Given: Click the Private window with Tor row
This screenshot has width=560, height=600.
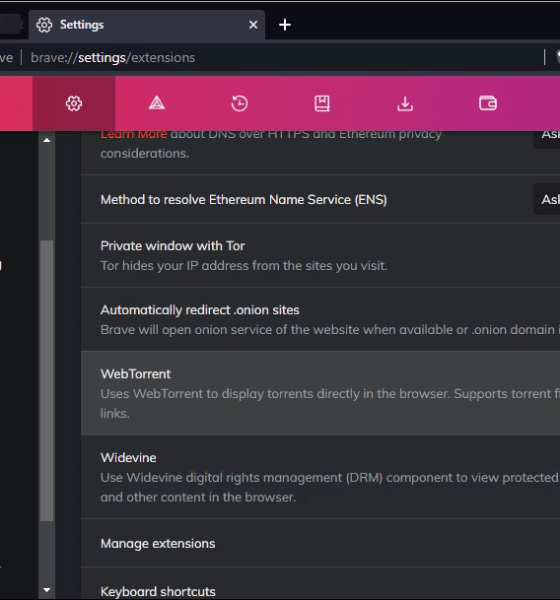Looking at the screenshot, I should coord(320,255).
